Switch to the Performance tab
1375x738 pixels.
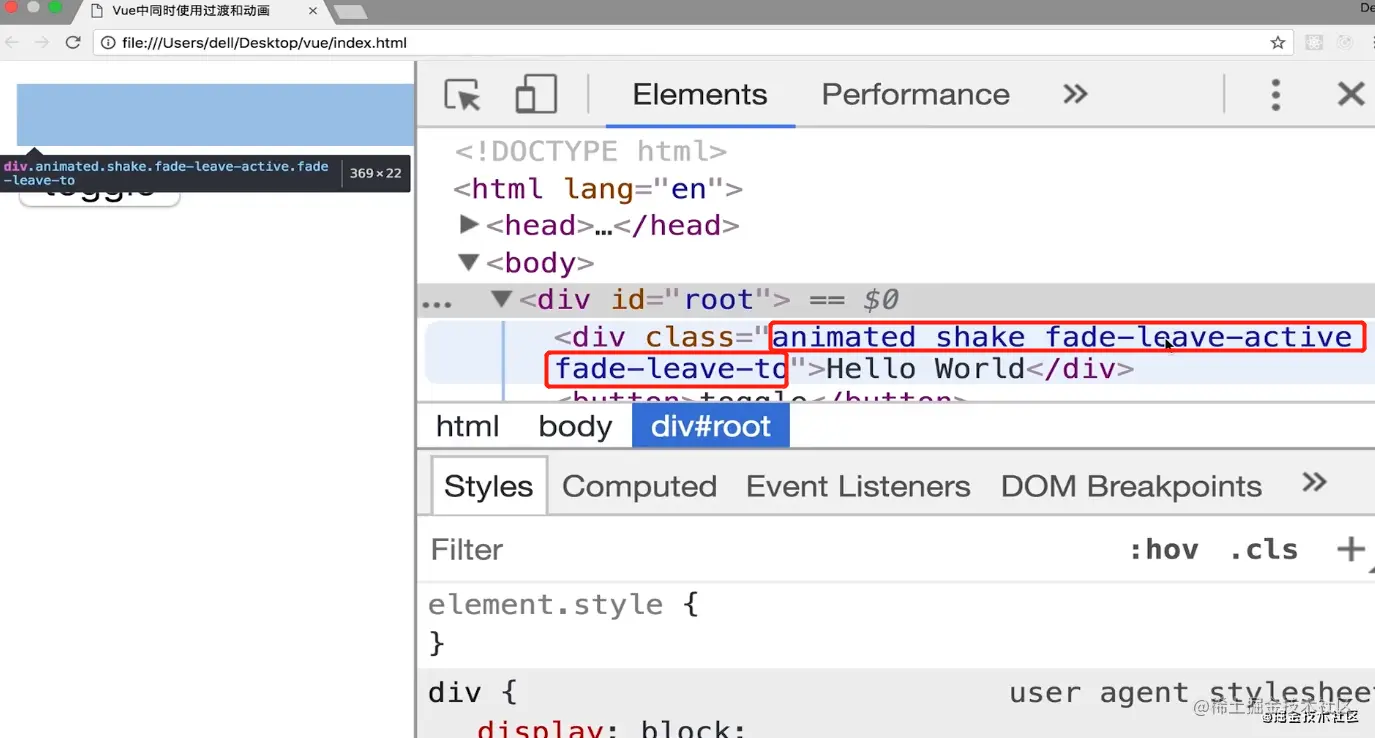coord(915,94)
